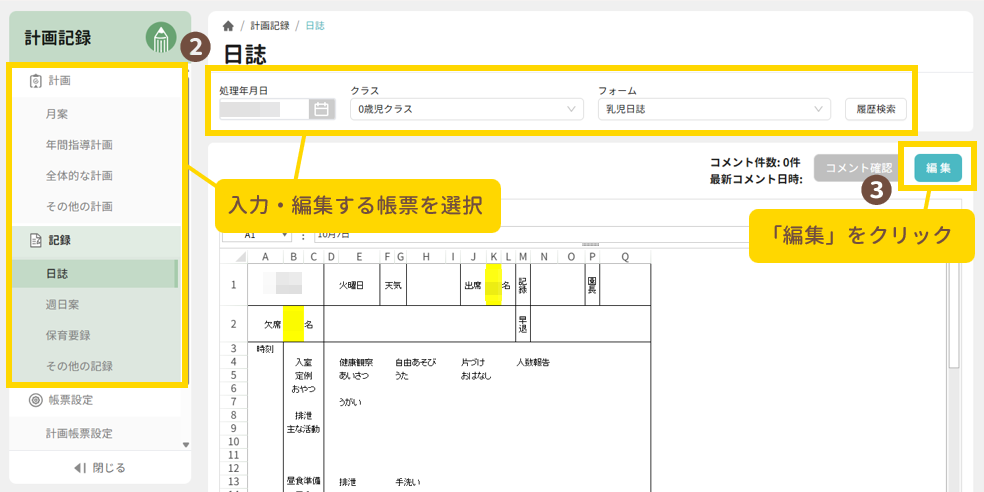Screen dimensions: 984x492
Task: Open 保育要録 from the sidebar
Action: [68, 335]
